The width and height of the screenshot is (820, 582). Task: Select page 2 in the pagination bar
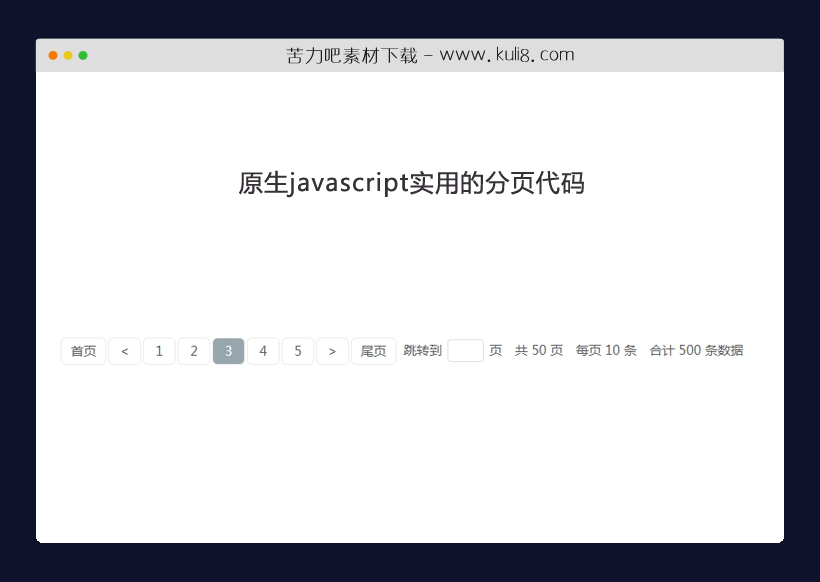coord(194,351)
